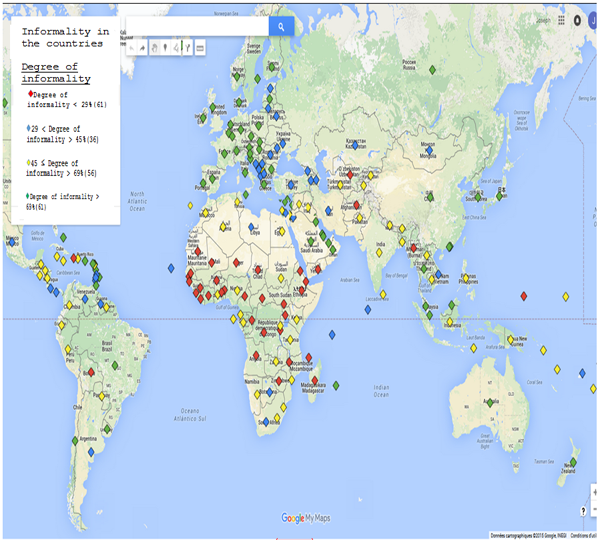Click the Redo arrow in map toolbar
The height and width of the screenshot is (540, 600).
click(x=142, y=48)
